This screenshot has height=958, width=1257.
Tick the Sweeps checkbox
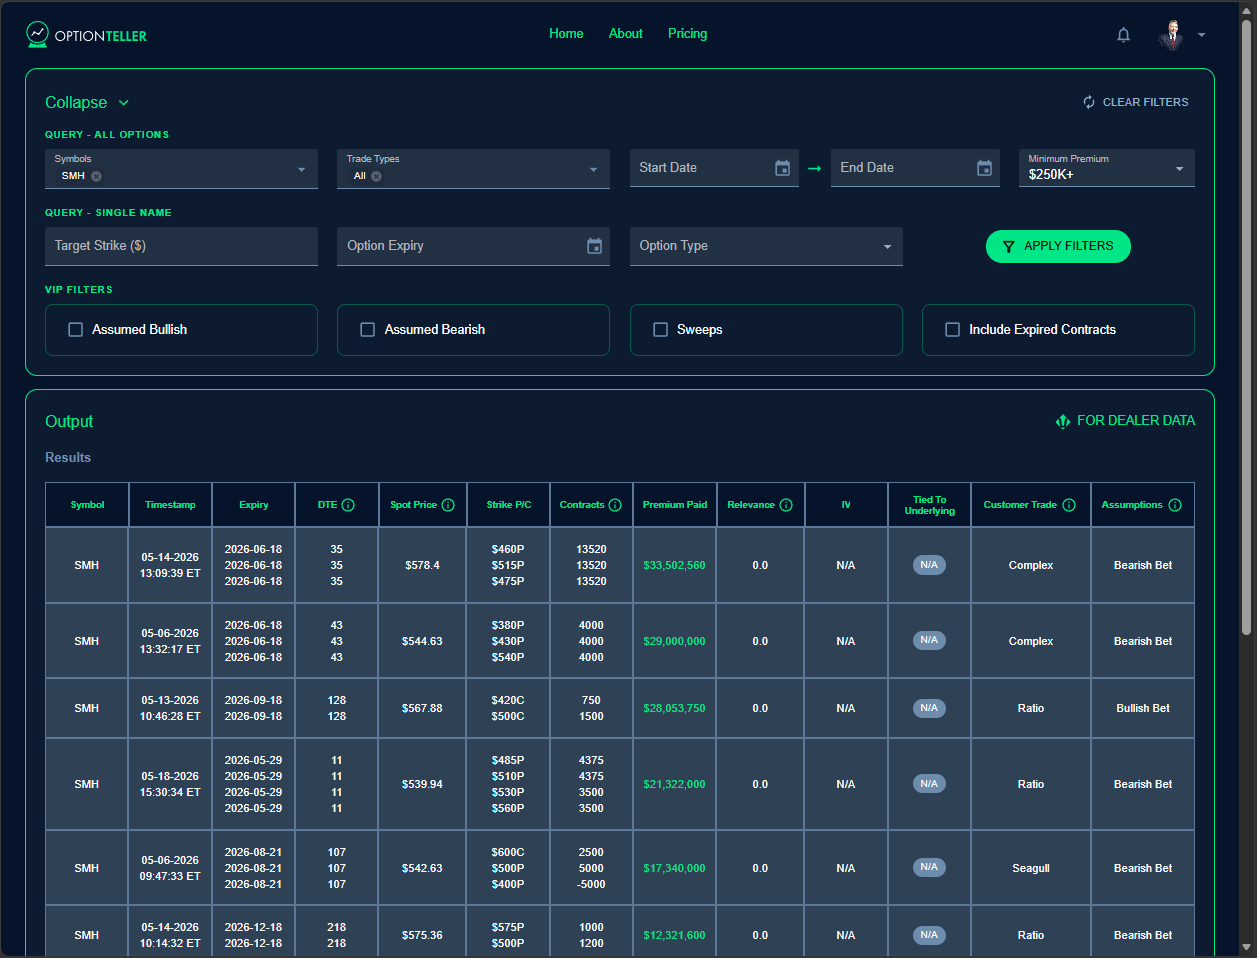[x=660, y=330]
